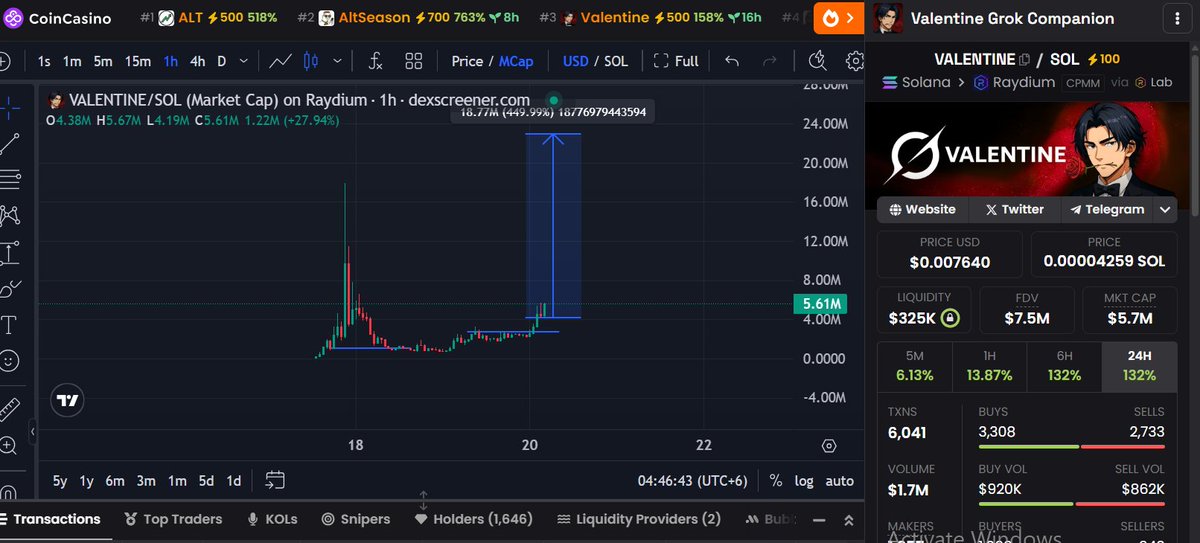Select the brush drawing tool
Image resolution: width=1200 pixels, height=543 pixels.
[x=8, y=289]
